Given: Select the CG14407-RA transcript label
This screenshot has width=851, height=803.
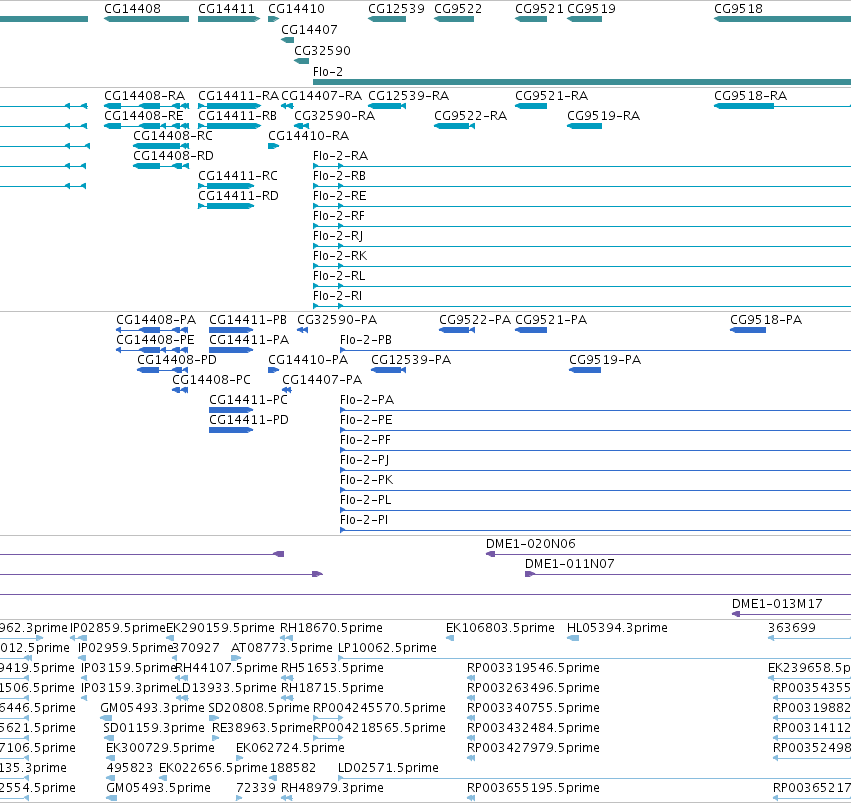Looking at the screenshot, I should click(x=321, y=96).
